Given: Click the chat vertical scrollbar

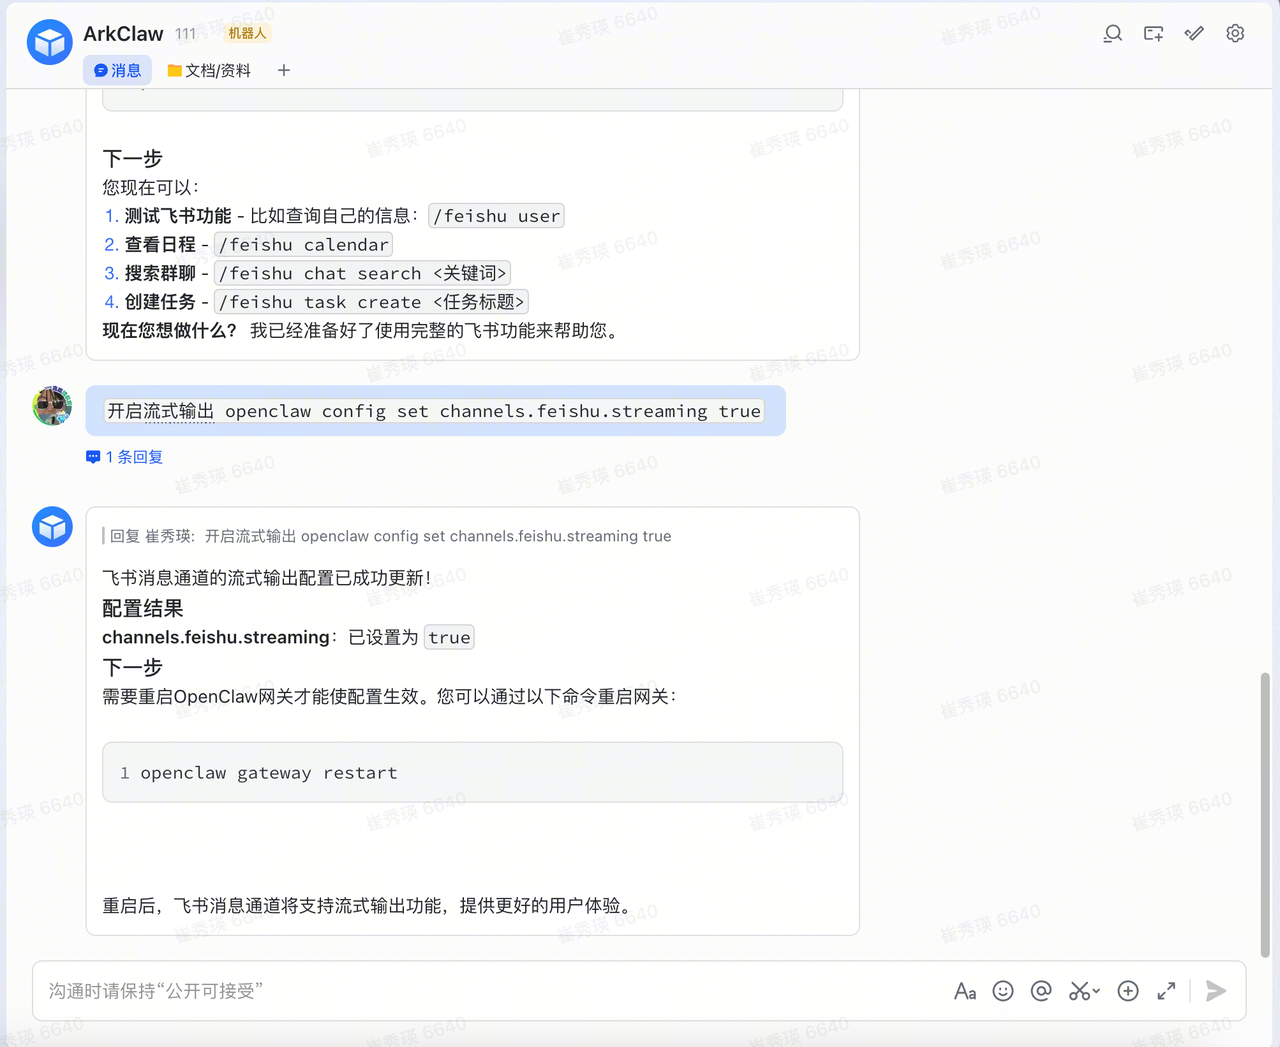Looking at the screenshot, I should (1265, 815).
